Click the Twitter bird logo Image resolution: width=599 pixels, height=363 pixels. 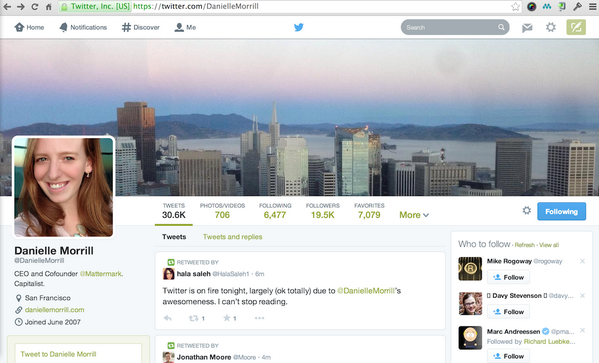pos(299,27)
